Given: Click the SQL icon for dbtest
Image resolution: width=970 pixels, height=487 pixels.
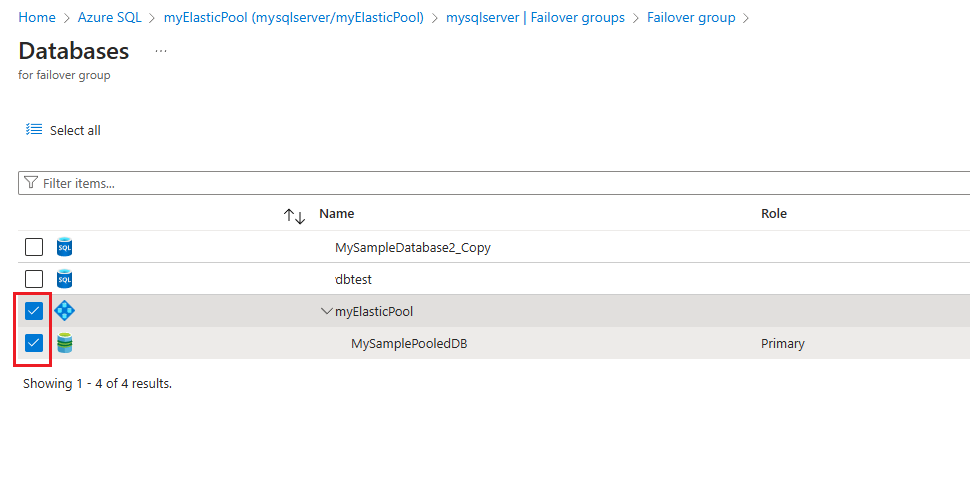Looking at the screenshot, I should [64, 279].
